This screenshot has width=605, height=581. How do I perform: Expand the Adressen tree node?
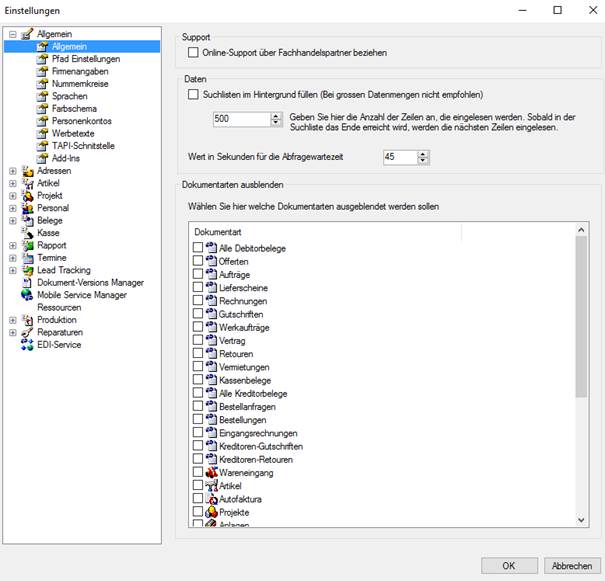tap(13, 171)
